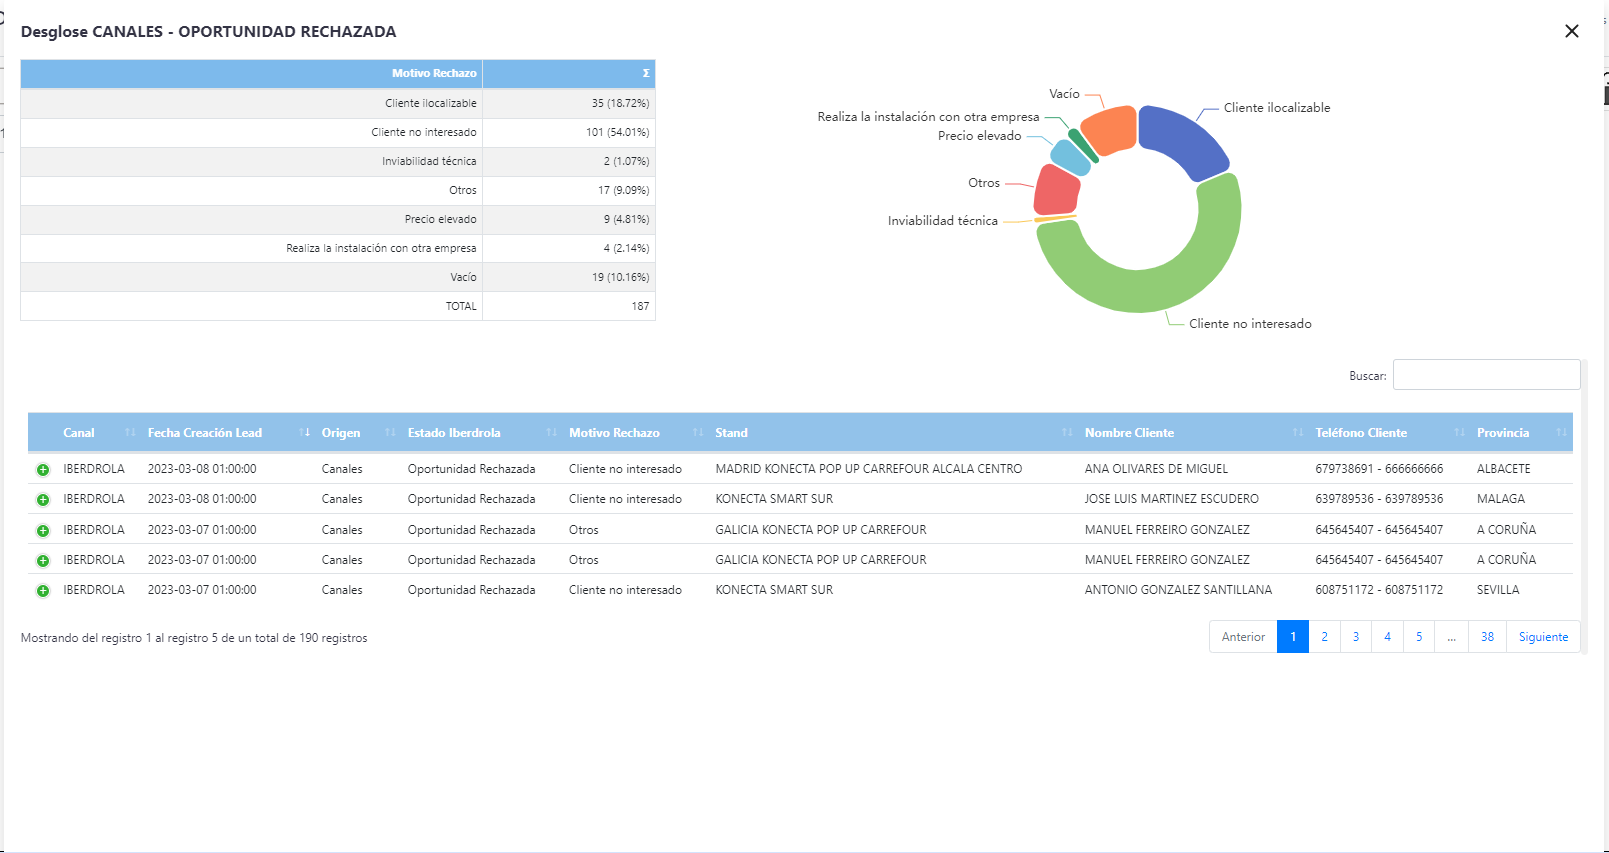The height and width of the screenshot is (853, 1609).
Task: Click the 'Otros' summary table row label
Action: 463,190
